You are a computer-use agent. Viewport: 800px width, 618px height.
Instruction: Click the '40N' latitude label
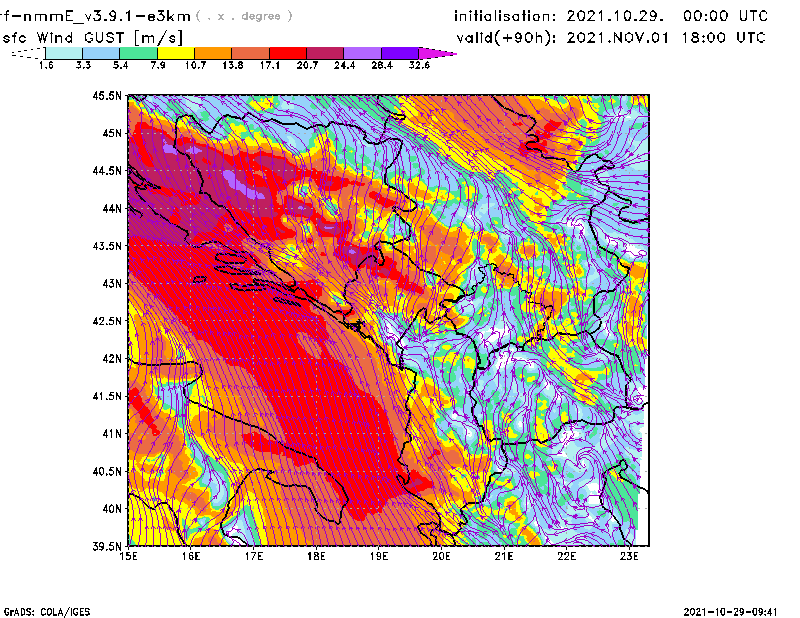112,509
